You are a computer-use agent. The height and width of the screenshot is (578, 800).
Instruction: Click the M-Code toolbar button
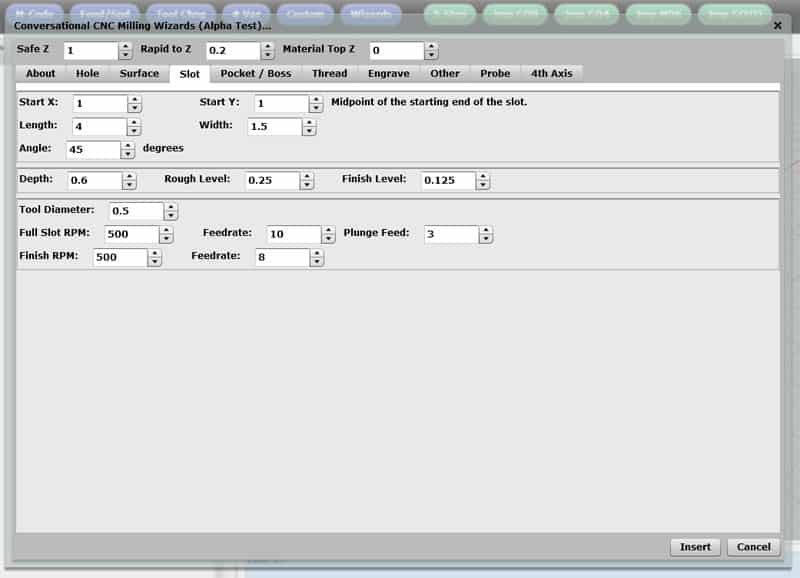tap(33, 13)
